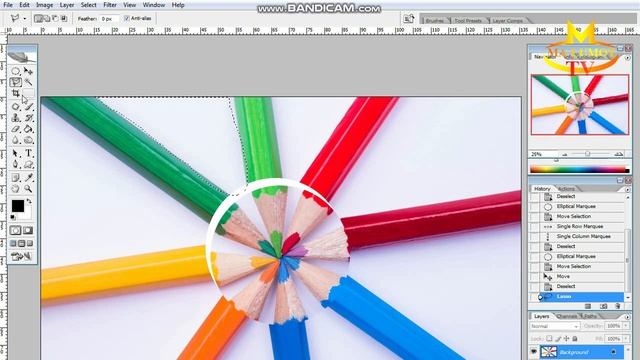Open the Layer Comps palette tab
Screen dimensions: 640x360
pos(507,20)
